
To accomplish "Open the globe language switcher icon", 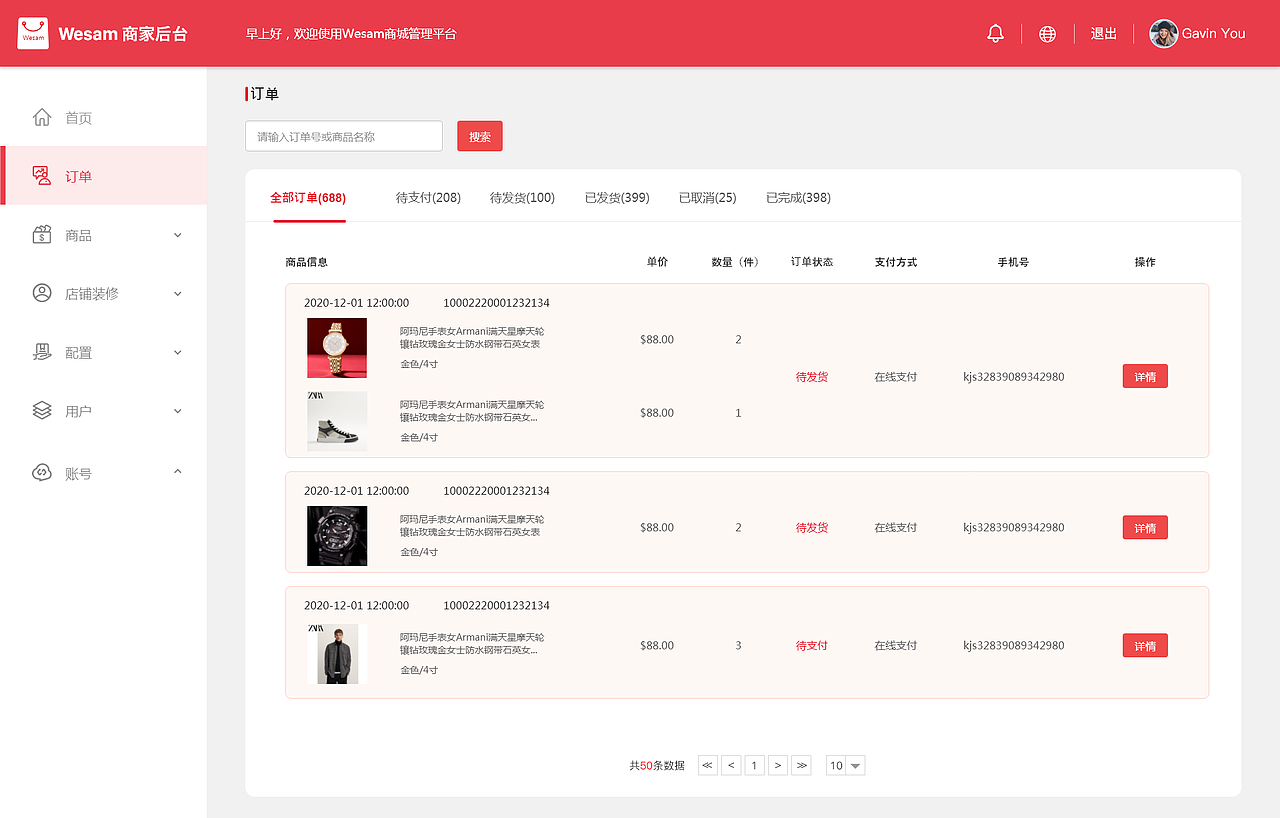I will (x=1047, y=33).
